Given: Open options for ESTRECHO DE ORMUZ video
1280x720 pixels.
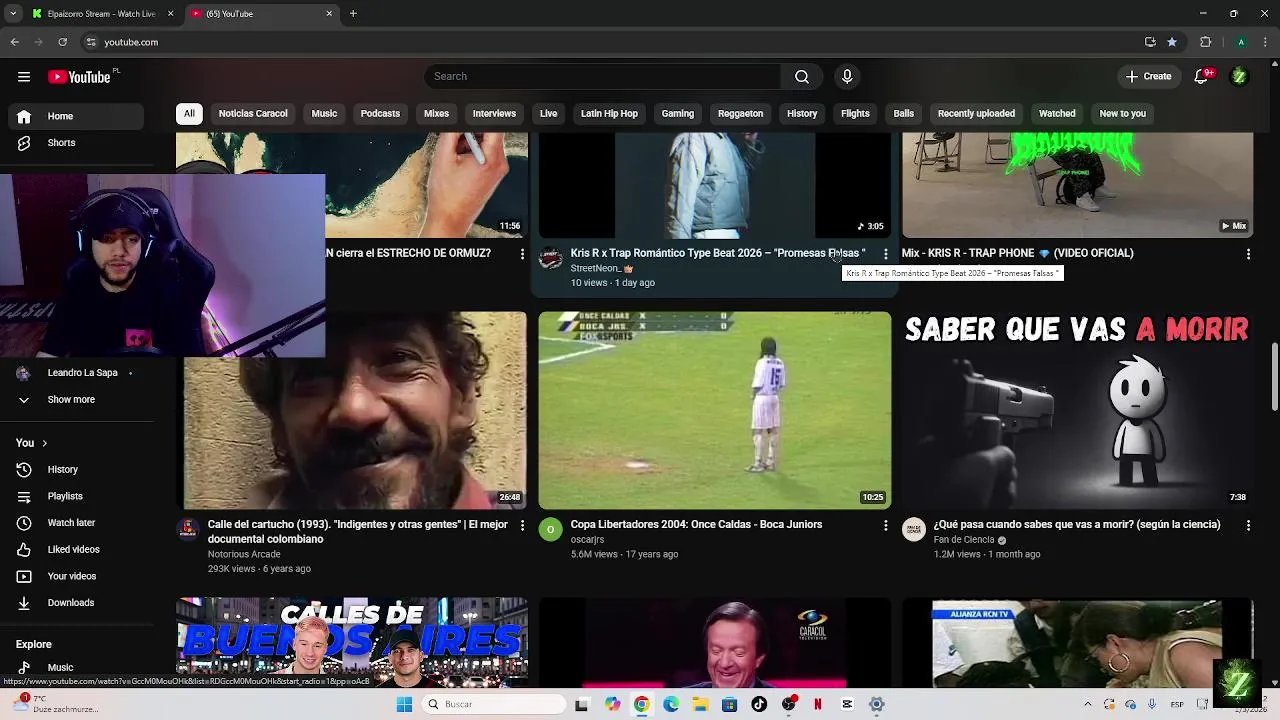Looking at the screenshot, I should 522,255.
